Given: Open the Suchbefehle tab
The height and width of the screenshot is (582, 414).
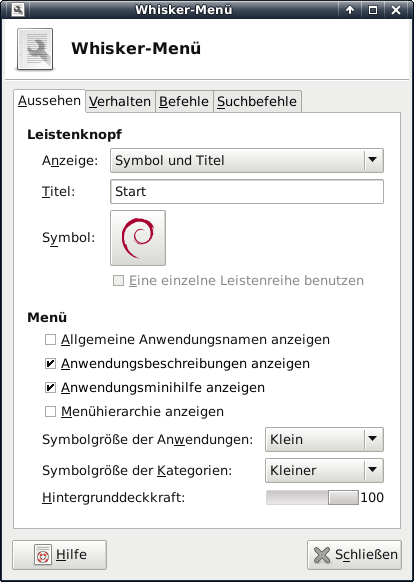Looking at the screenshot, I should pos(257,101).
